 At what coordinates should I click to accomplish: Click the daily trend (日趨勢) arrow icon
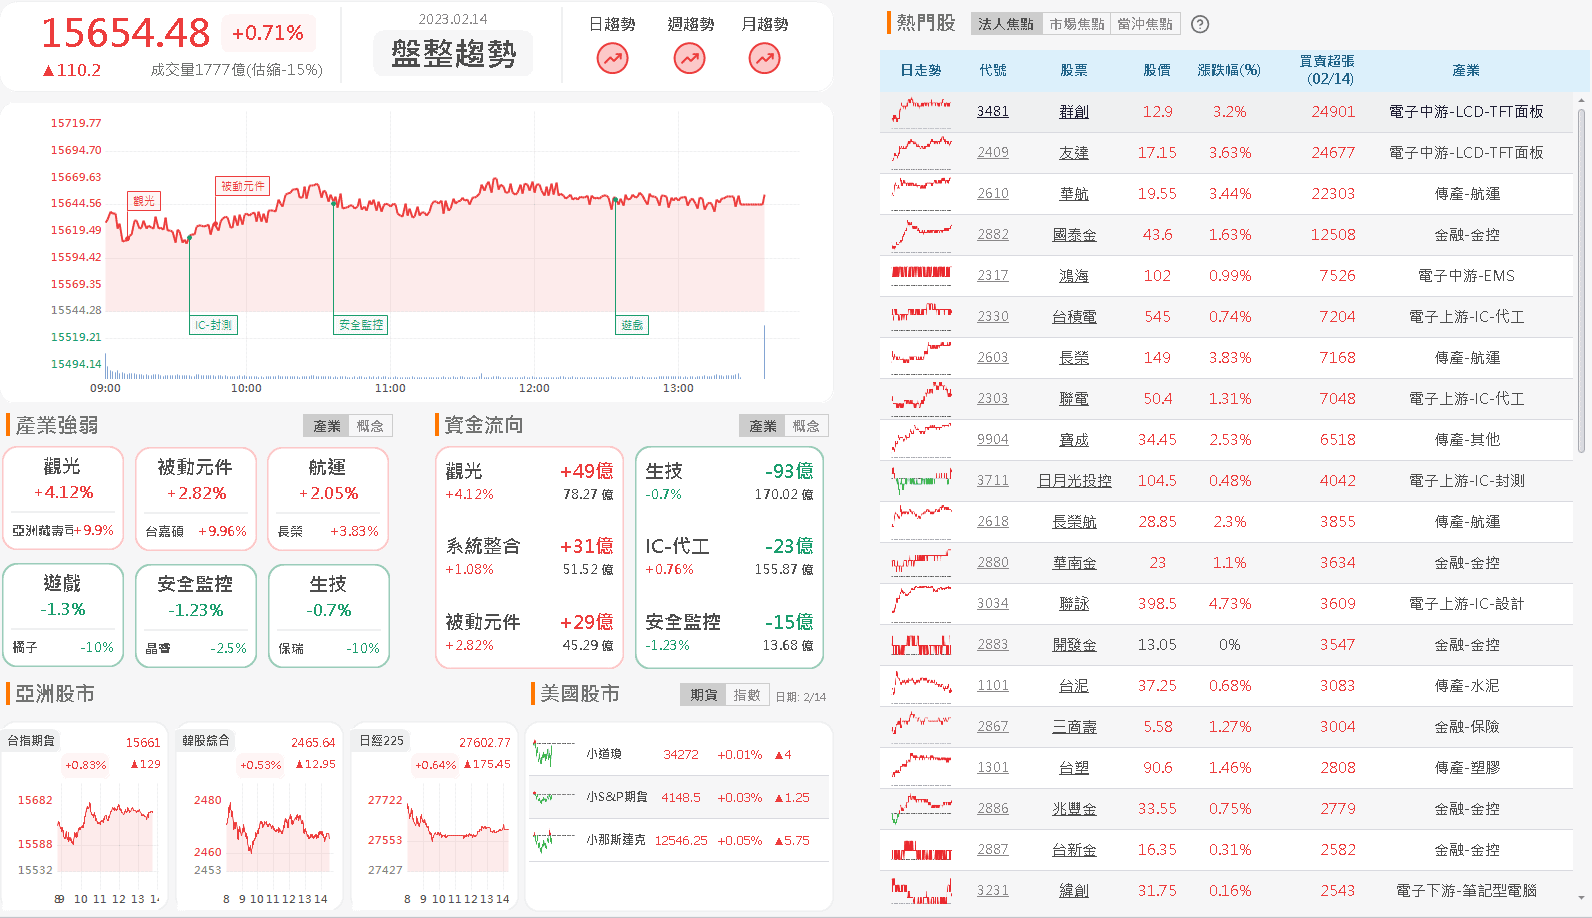[x=612, y=59]
